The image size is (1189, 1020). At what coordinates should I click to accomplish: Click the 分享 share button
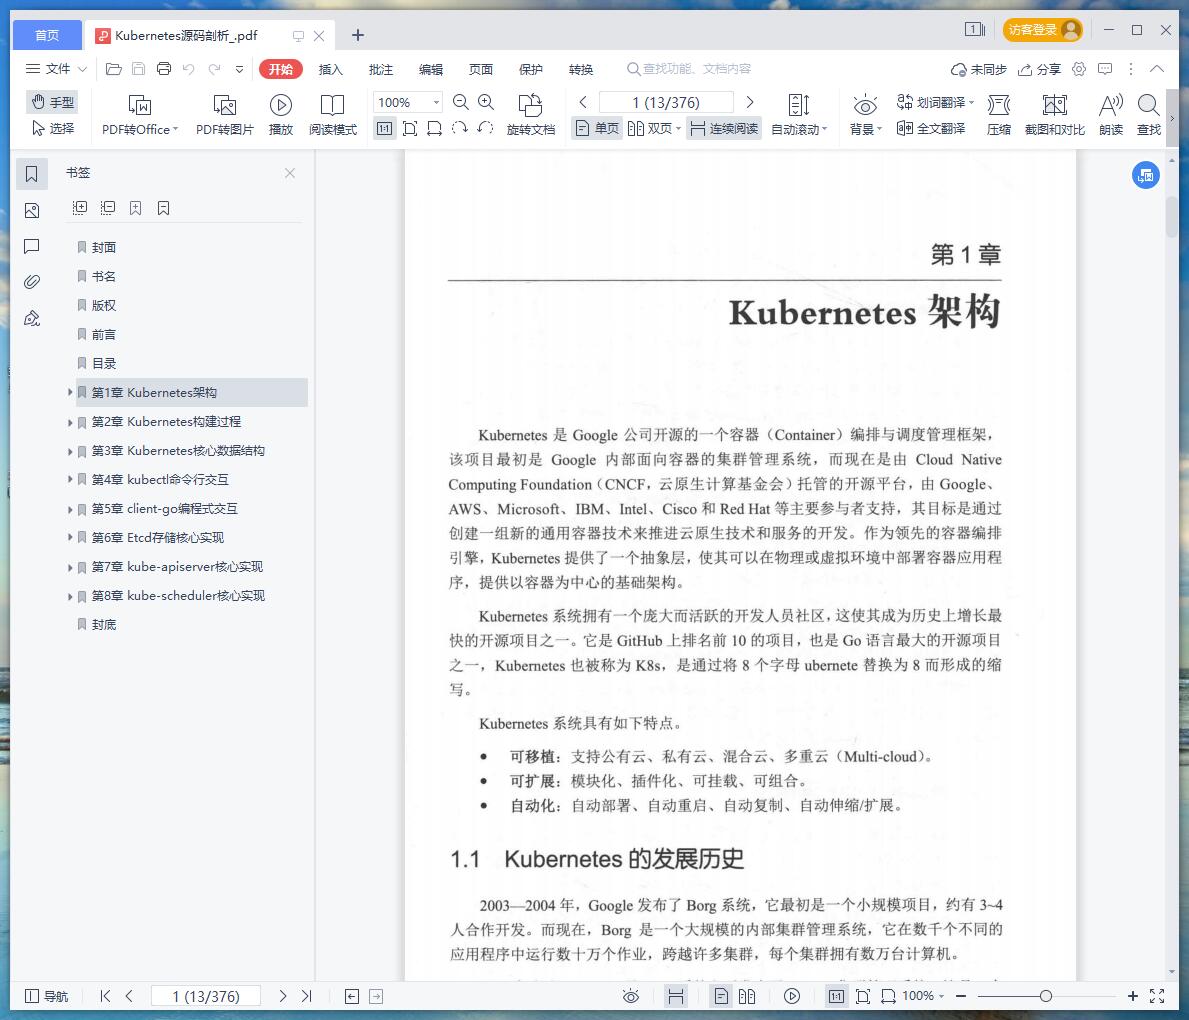(1039, 69)
